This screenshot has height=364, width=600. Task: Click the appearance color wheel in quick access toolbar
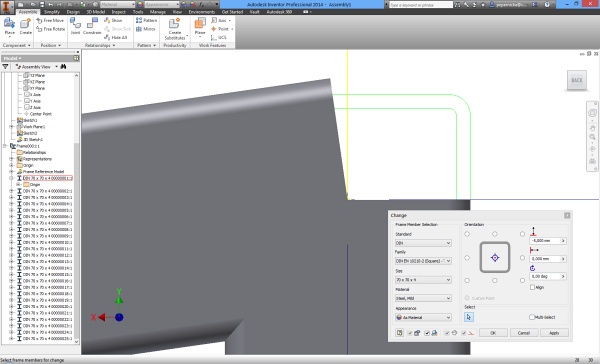coord(140,5)
